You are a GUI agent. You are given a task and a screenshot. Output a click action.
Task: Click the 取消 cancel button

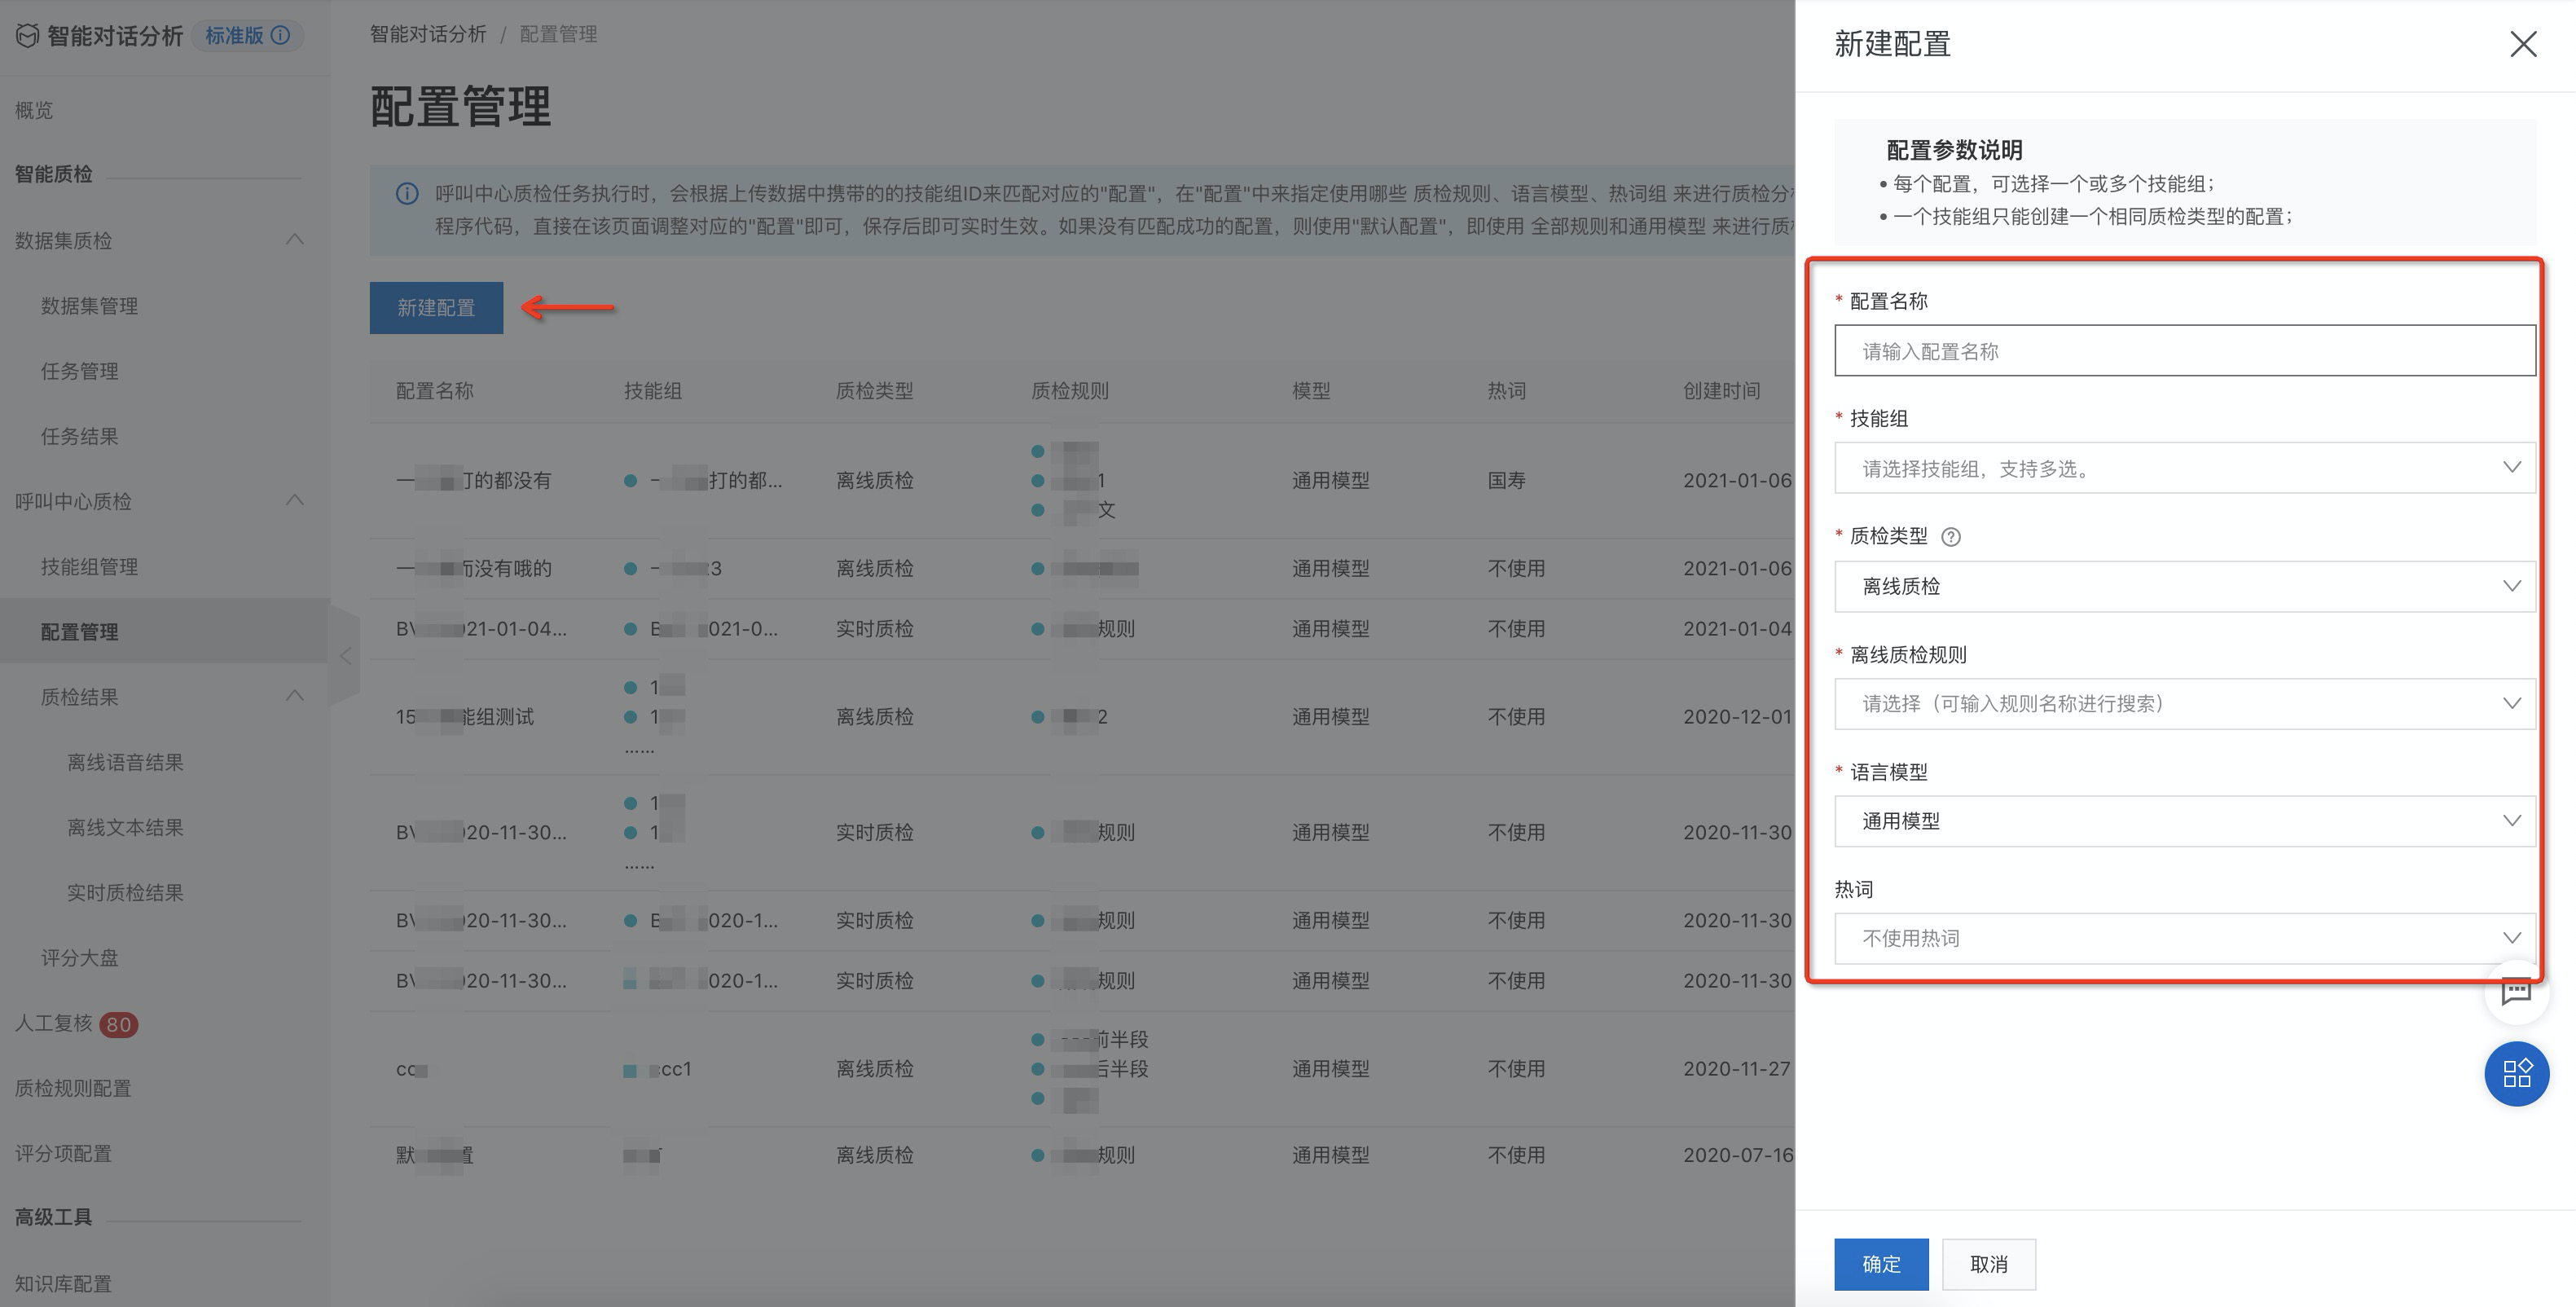(1989, 1264)
